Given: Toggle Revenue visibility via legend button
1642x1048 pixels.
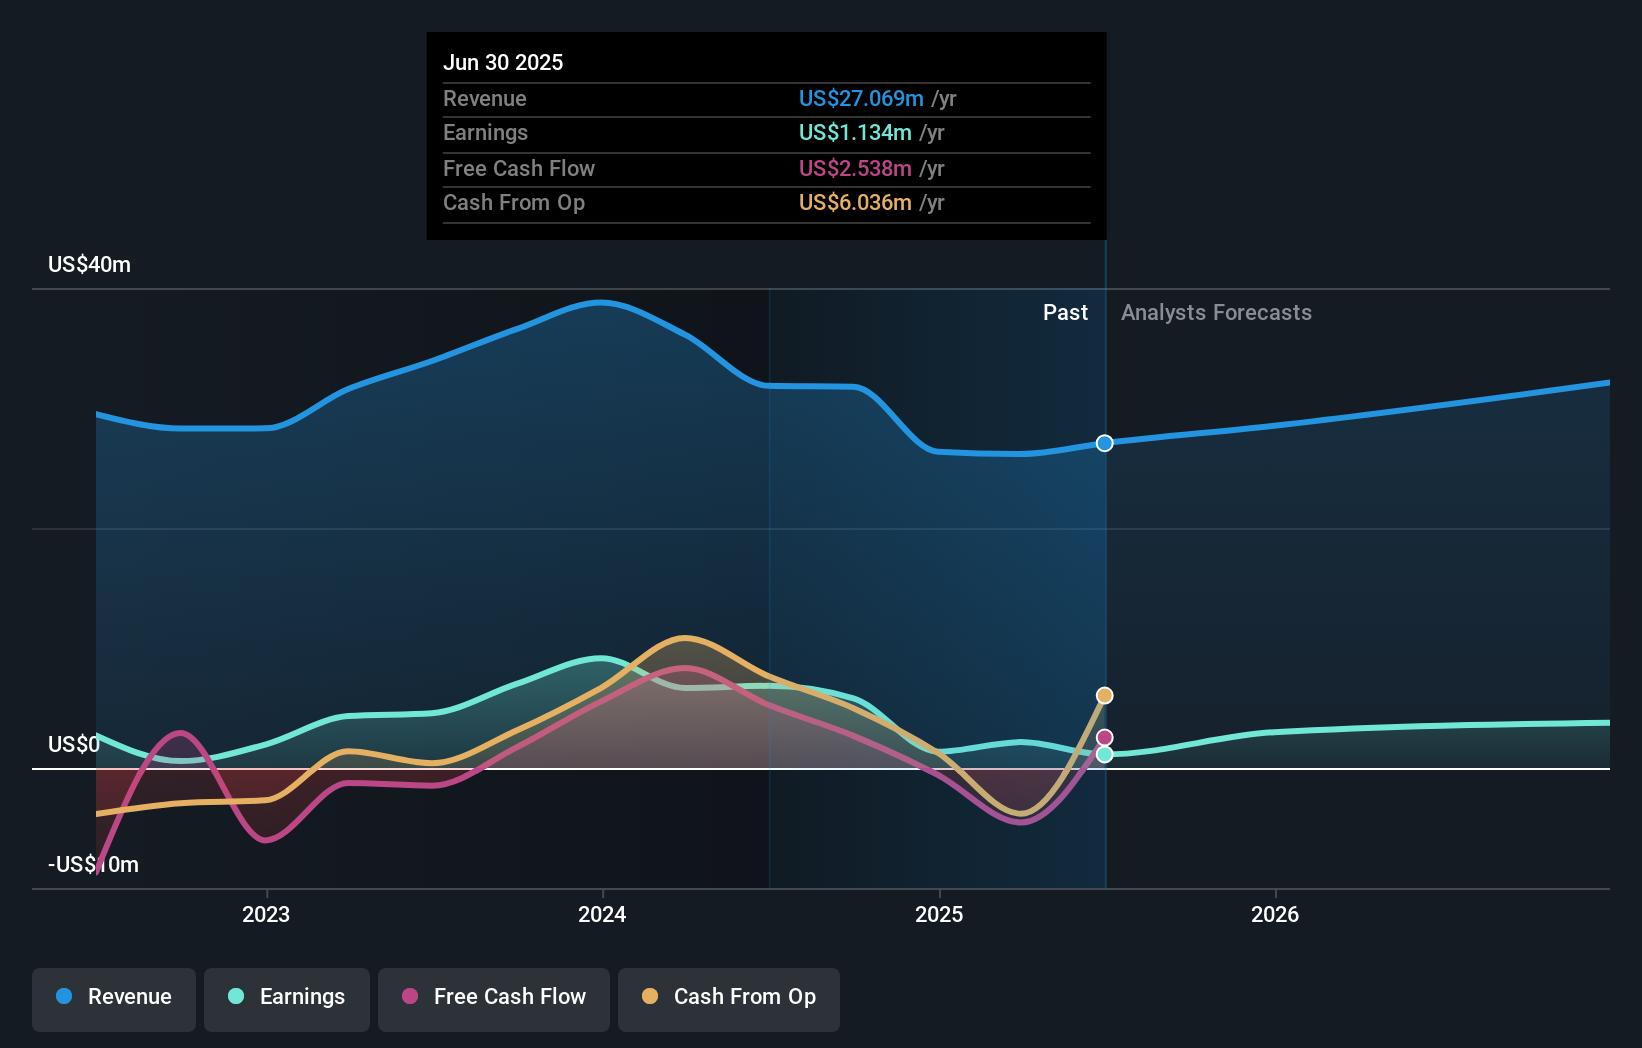Looking at the screenshot, I should [x=113, y=997].
